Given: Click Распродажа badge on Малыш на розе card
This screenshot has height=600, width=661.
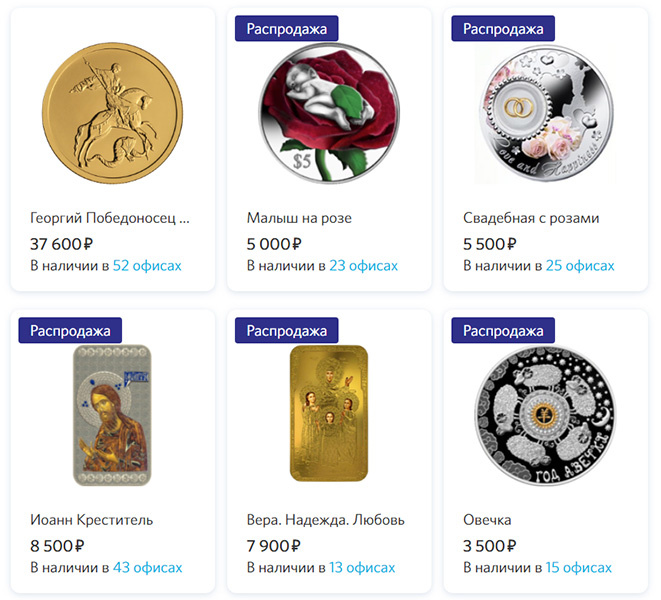Looking at the screenshot, I should (x=287, y=29).
